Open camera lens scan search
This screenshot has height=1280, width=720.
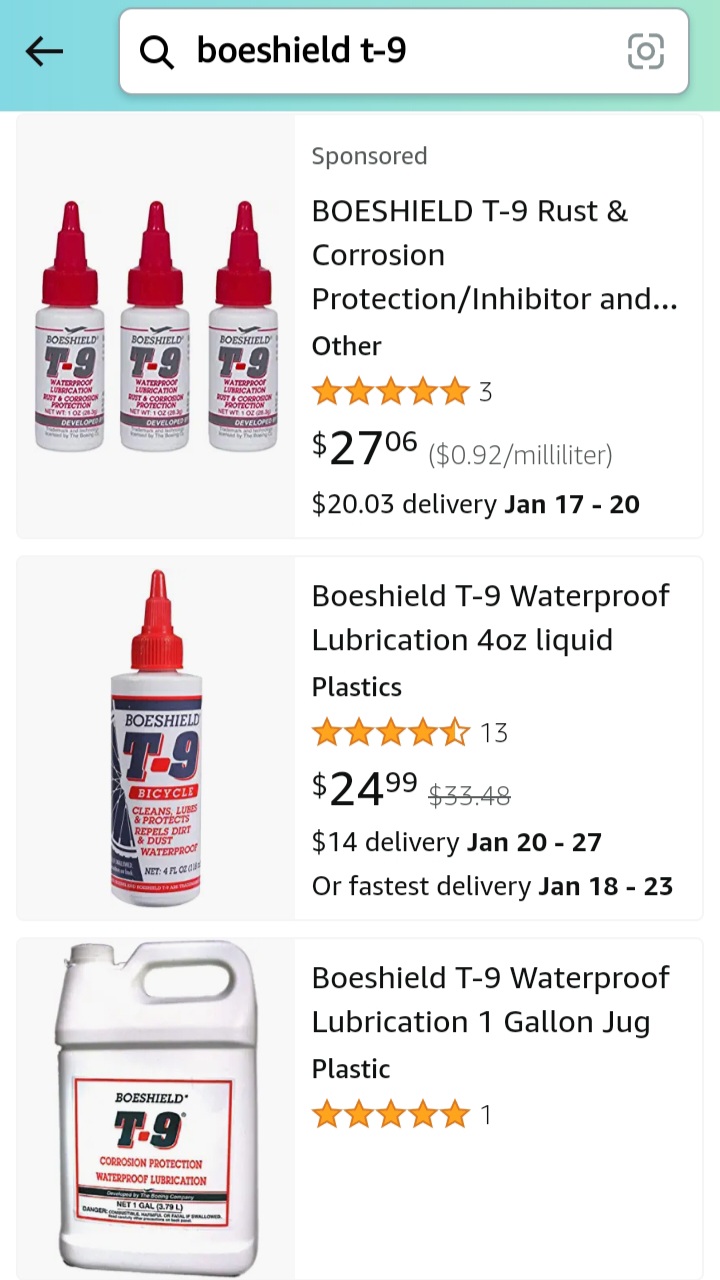point(645,51)
